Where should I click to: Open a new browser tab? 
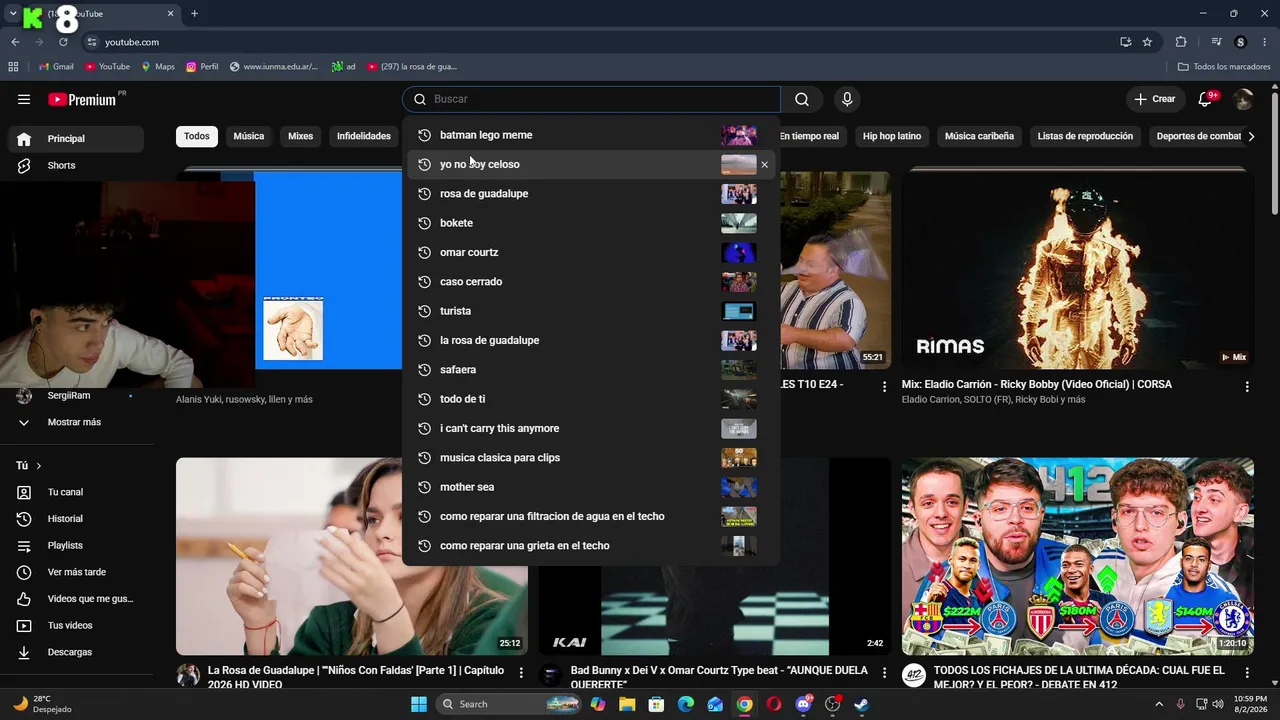pos(194,14)
